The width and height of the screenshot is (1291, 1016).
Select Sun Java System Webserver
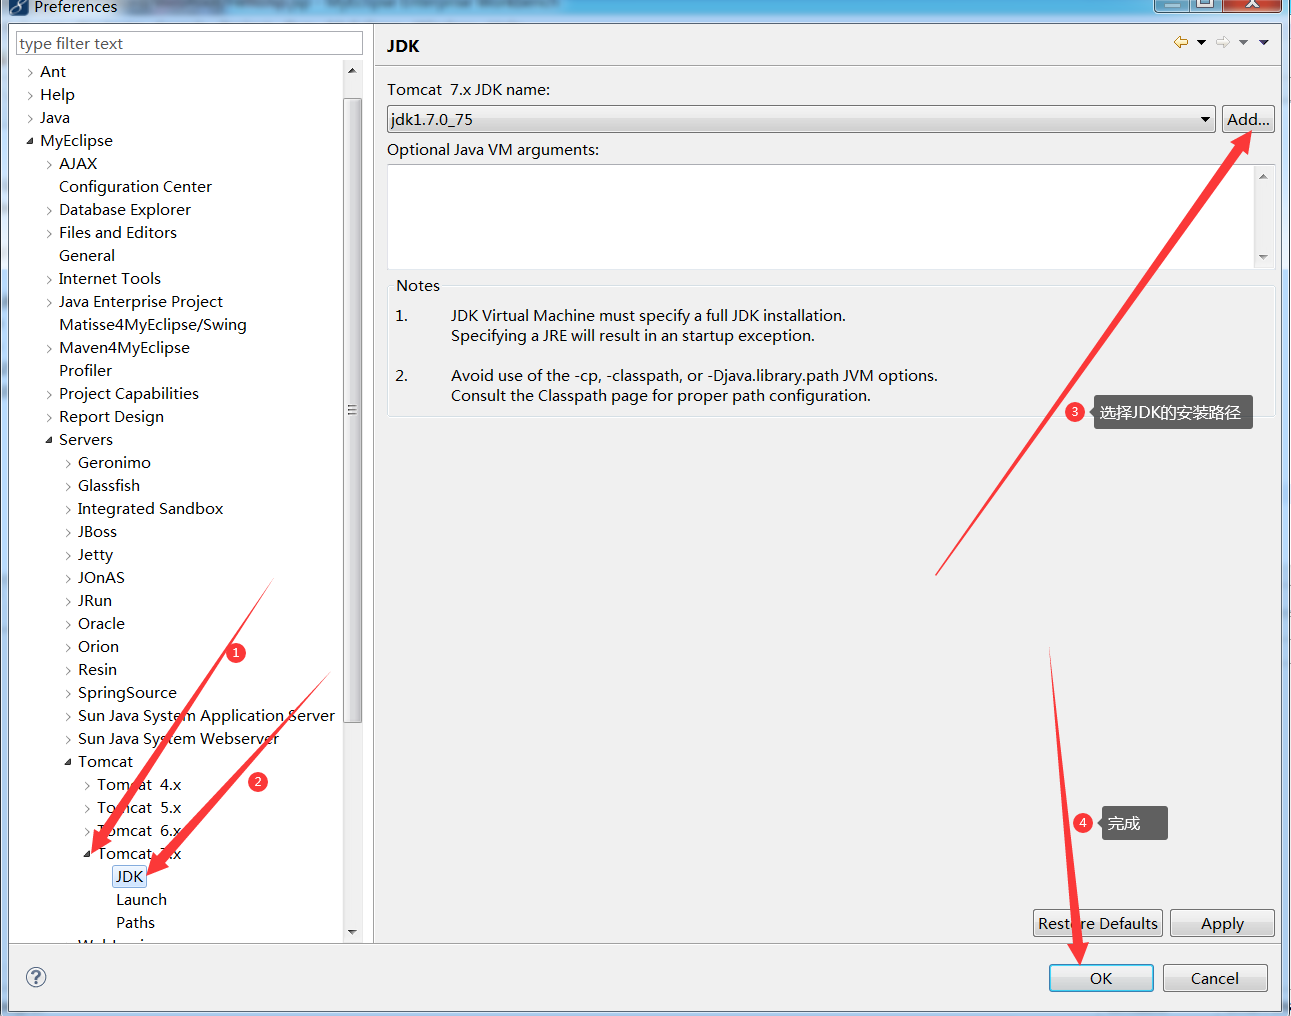click(x=178, y=738)
